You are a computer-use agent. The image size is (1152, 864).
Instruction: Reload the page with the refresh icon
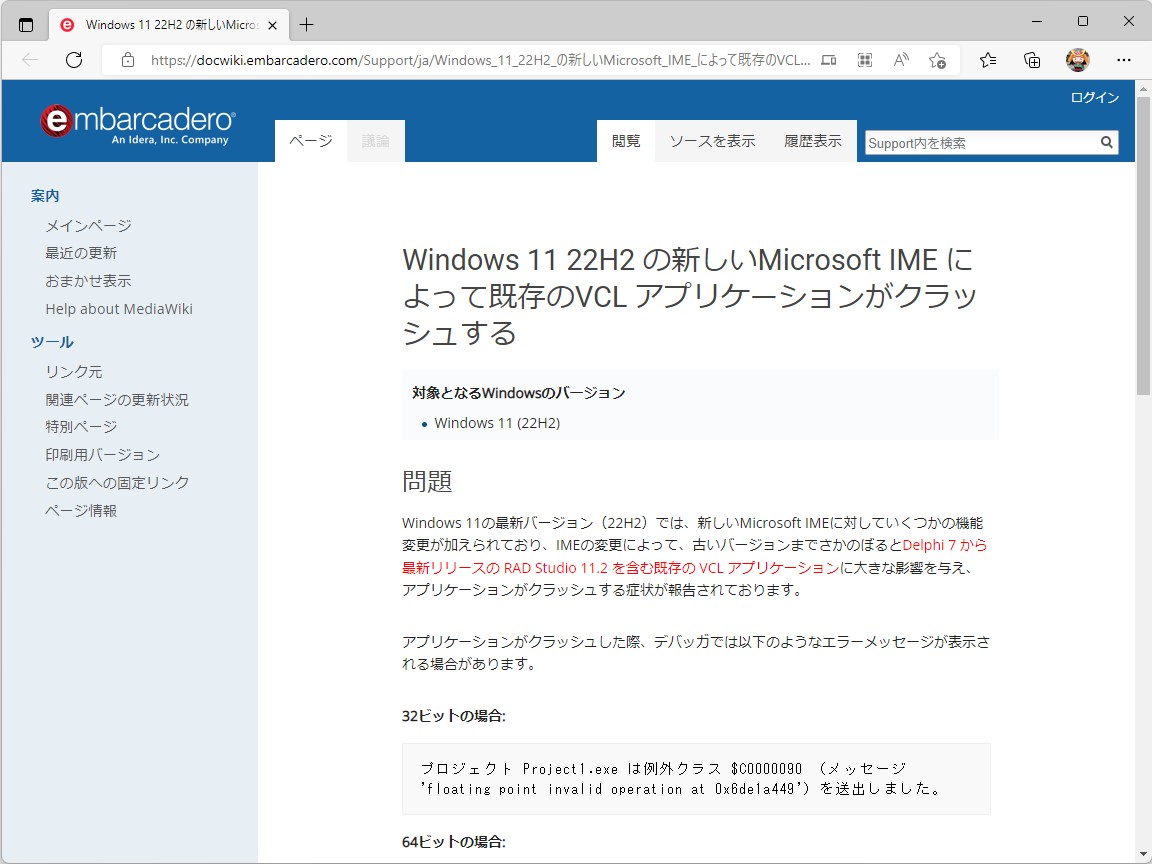73,60
